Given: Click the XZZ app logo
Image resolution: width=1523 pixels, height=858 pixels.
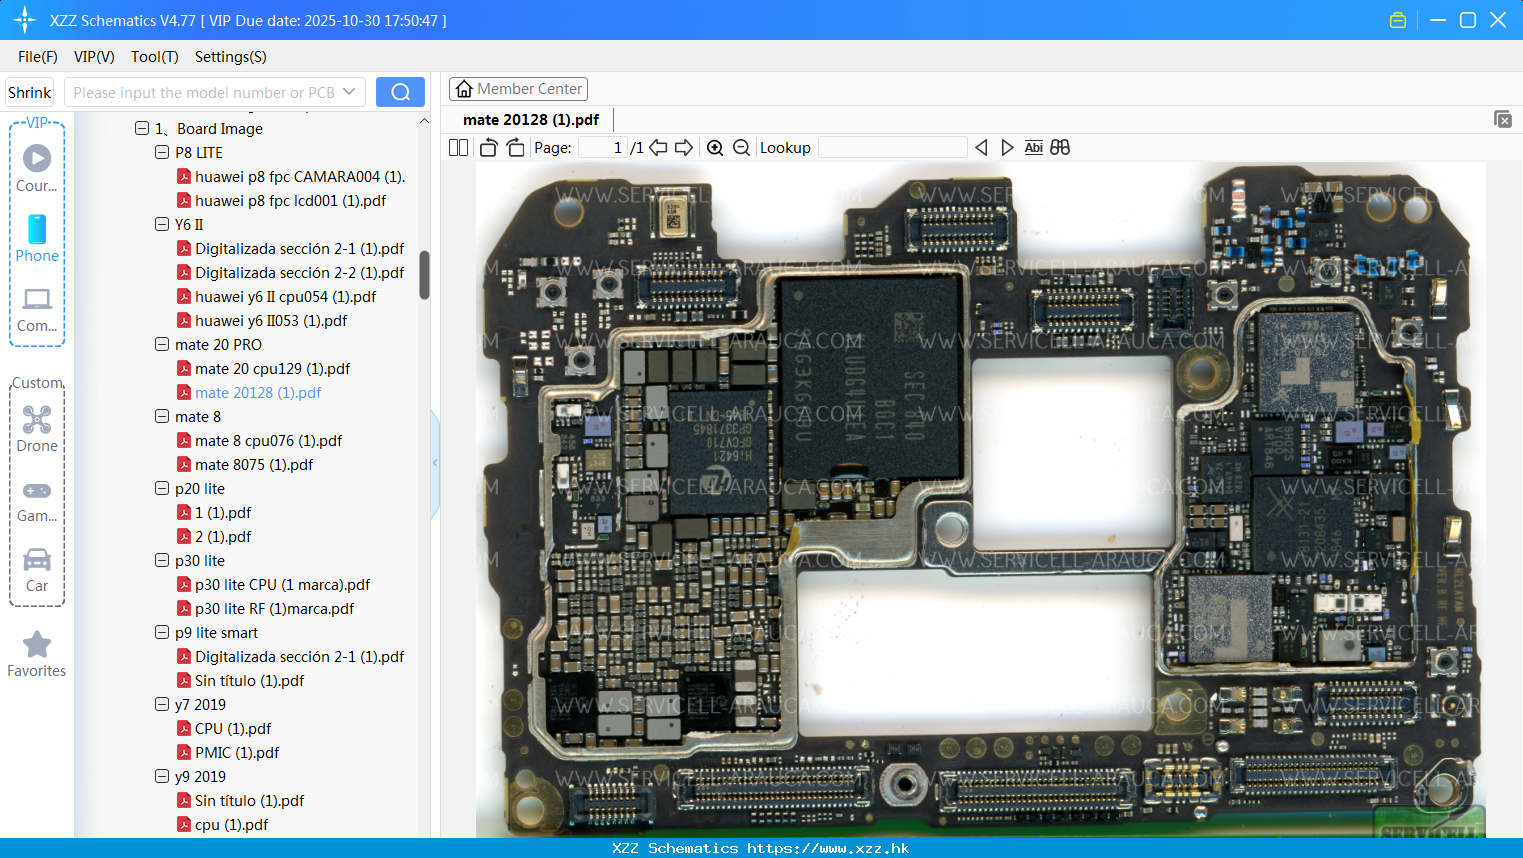Looking at the screenshot, I should (x=25, y=20).
